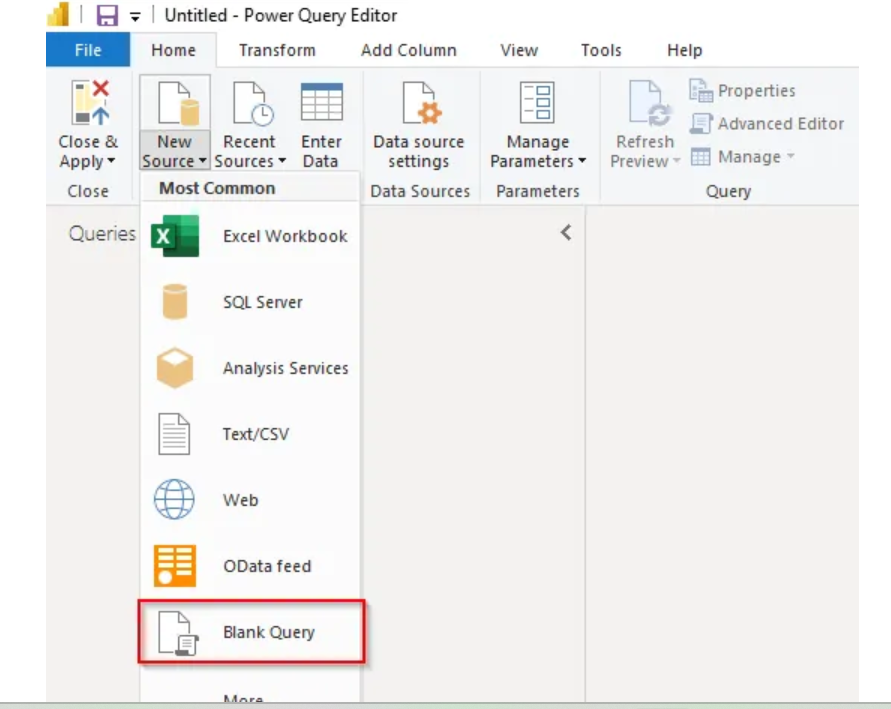Click the Save floppy disk icon

[x=107, y=15]
